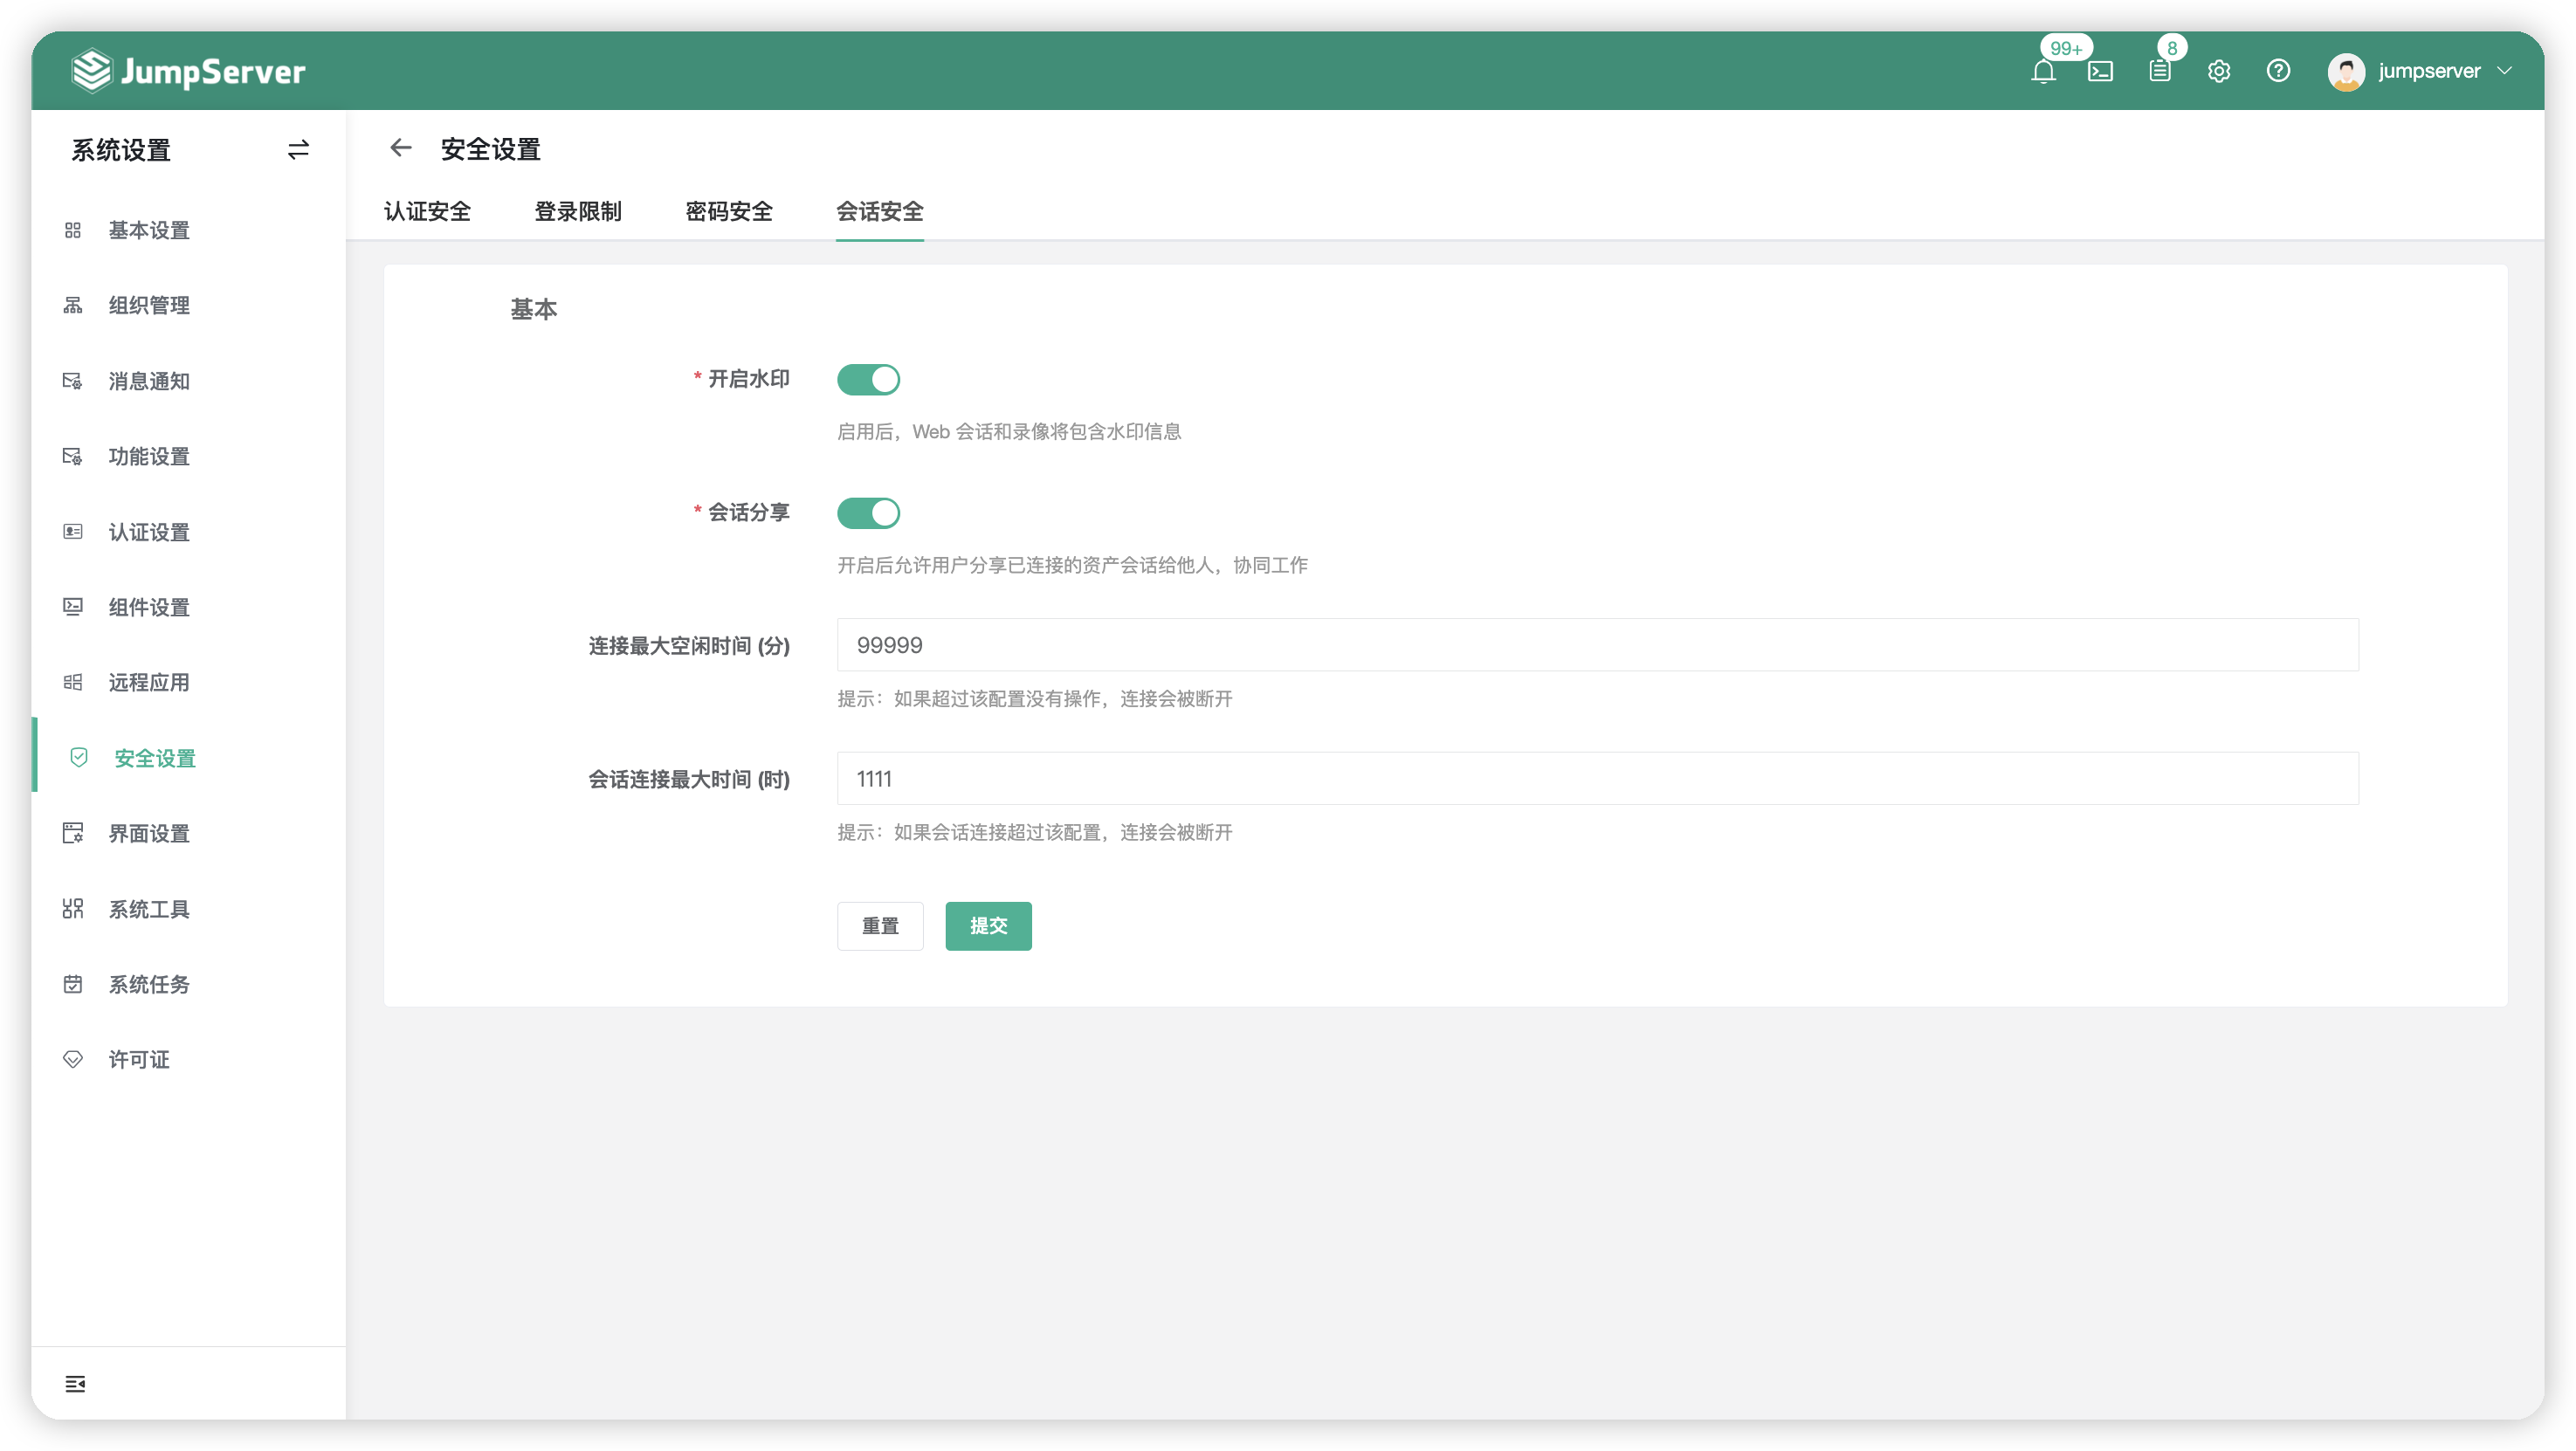Switch to the 密码安全 tab

point(729,211)
